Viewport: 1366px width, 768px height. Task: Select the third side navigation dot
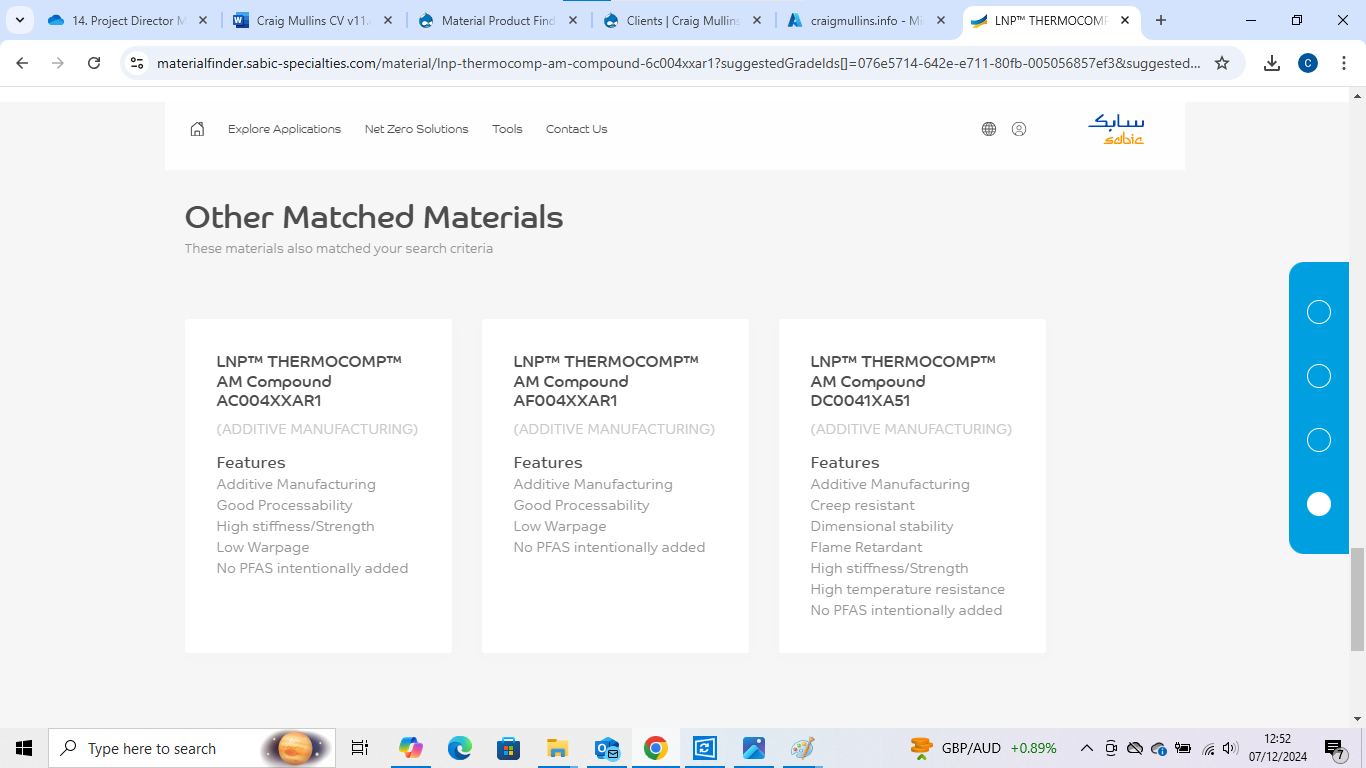pos(1319,440)
